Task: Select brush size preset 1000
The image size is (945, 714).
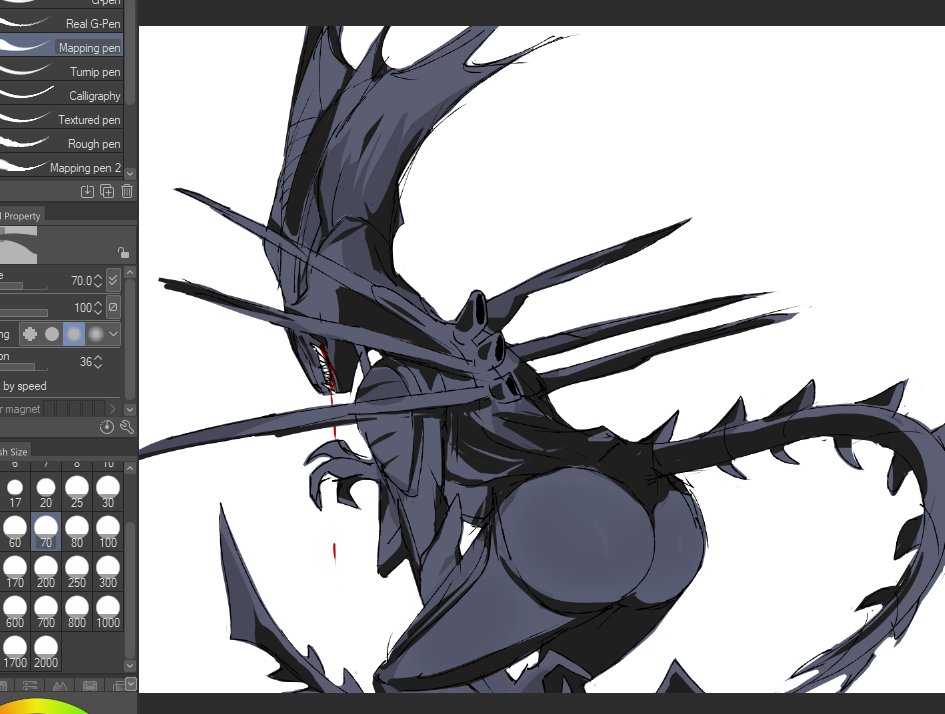Action: tap(108, 612)
